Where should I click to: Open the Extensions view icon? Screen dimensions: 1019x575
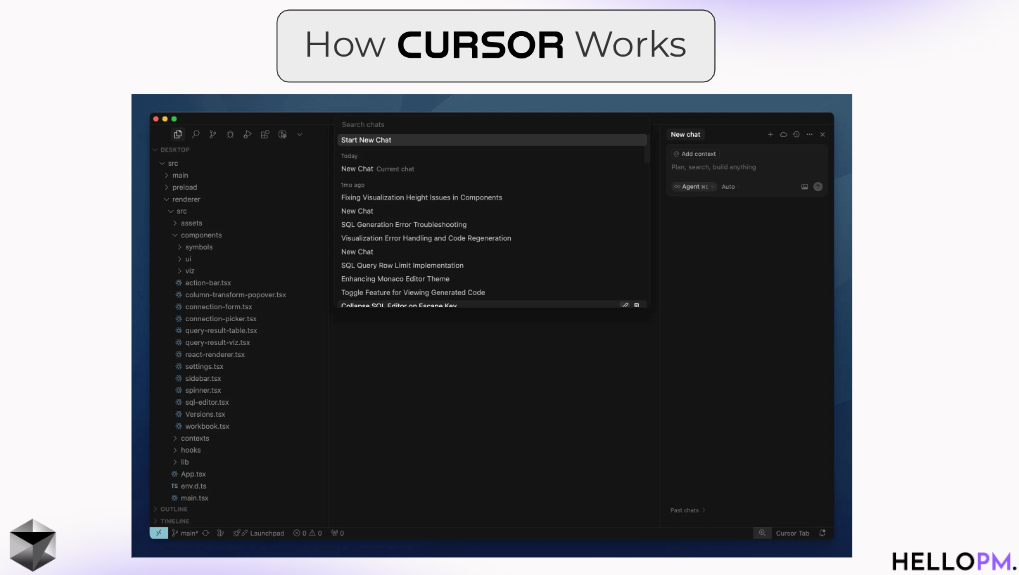(x=265, y=134)
